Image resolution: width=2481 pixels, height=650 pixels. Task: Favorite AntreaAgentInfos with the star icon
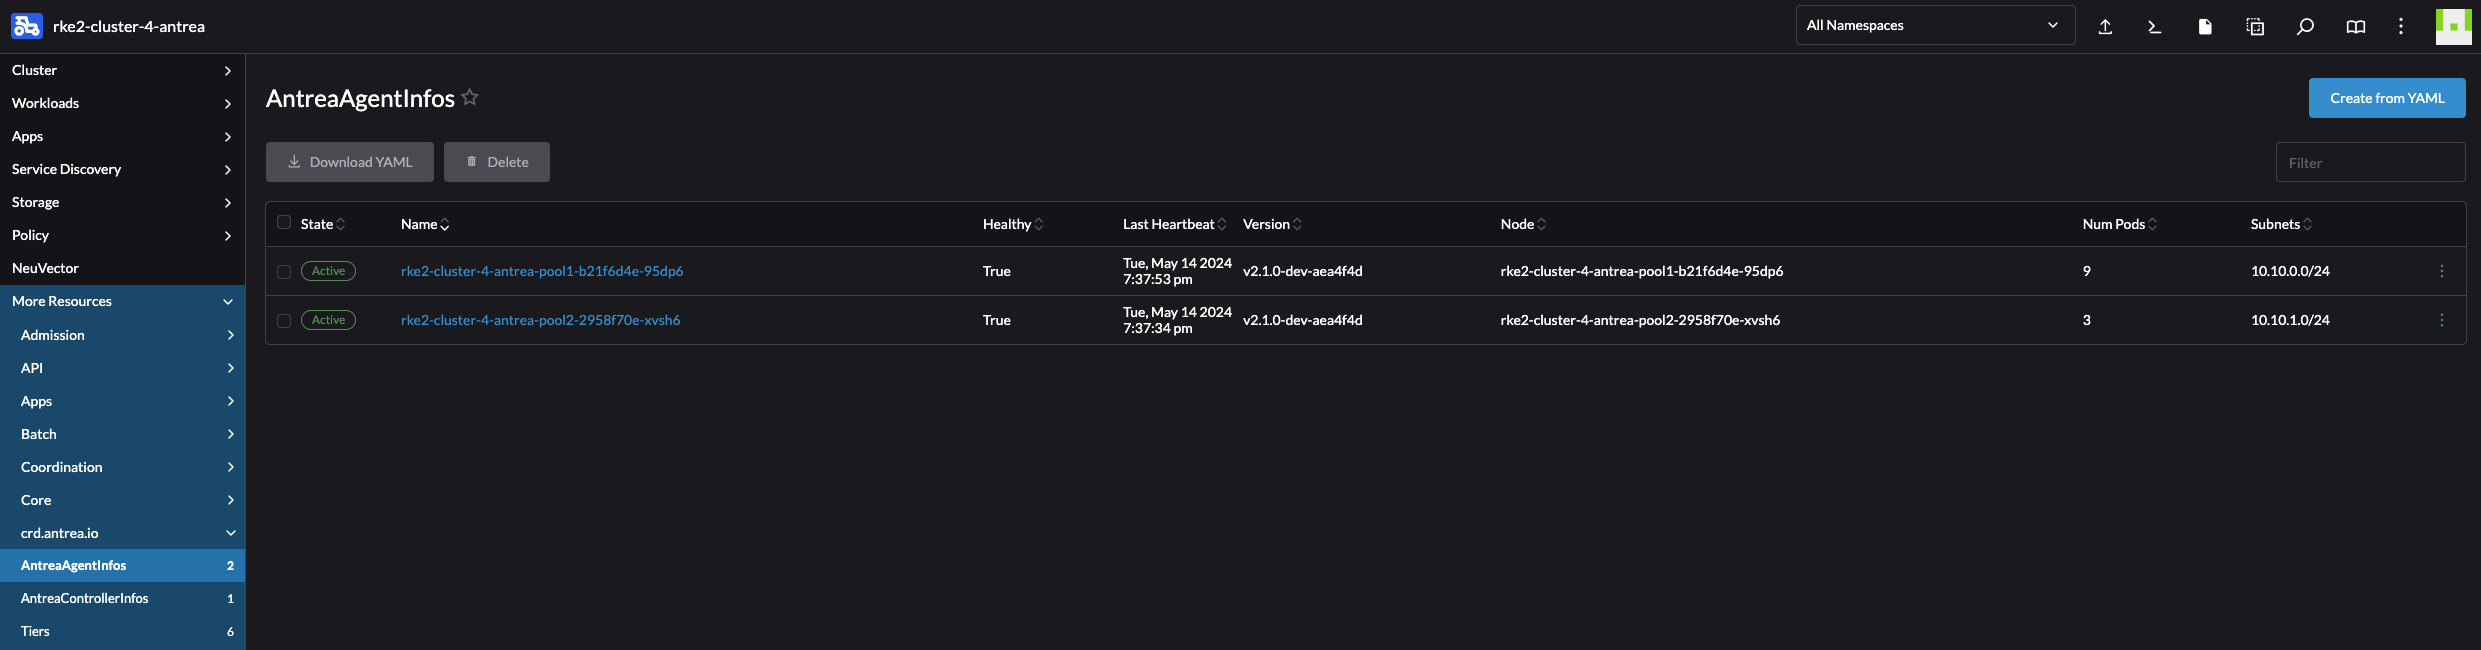pos(470,97)
